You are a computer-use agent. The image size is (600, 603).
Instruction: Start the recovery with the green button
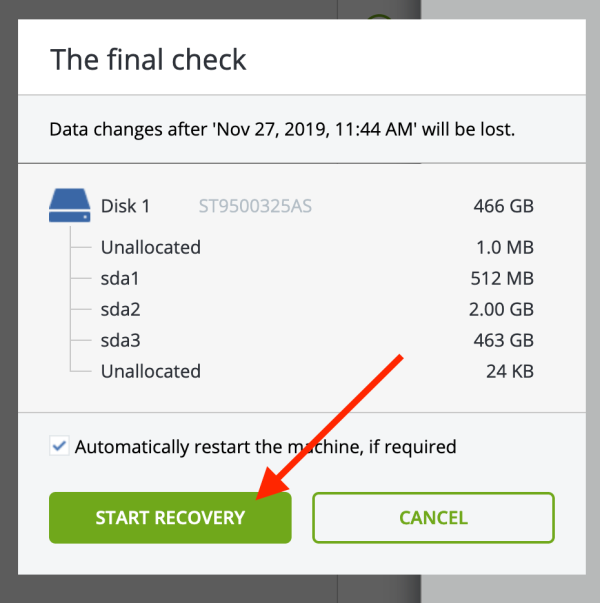[x=170, y=518]
